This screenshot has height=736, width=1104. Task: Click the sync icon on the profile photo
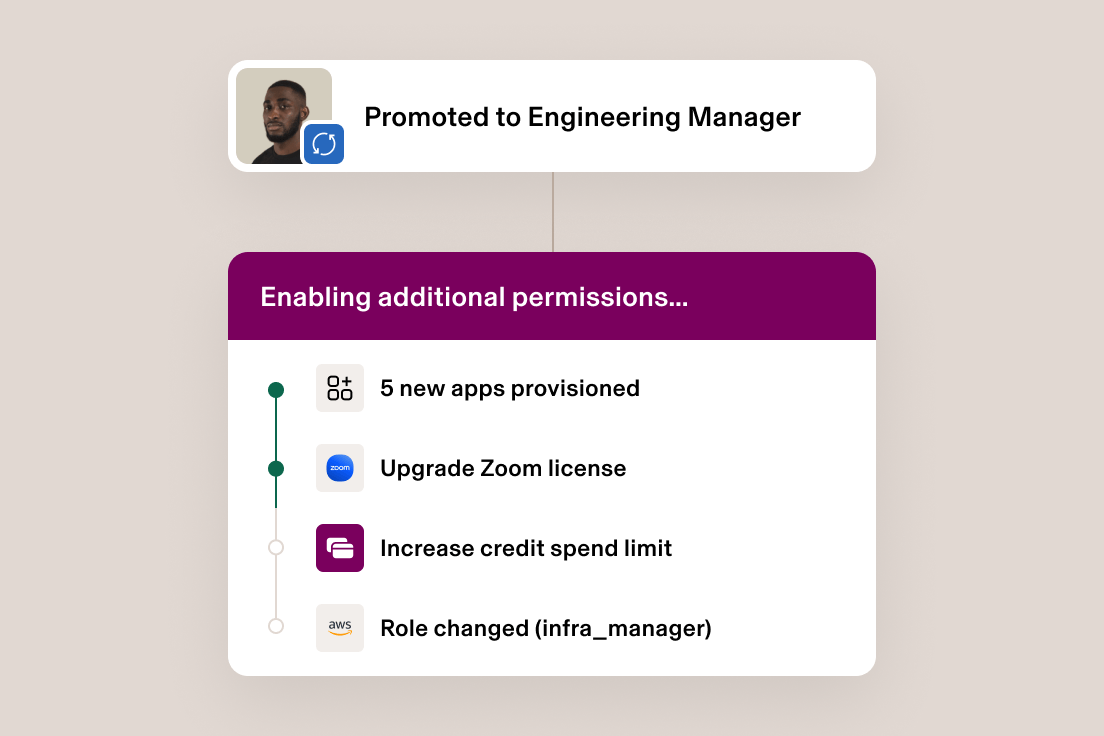(322, 143)
